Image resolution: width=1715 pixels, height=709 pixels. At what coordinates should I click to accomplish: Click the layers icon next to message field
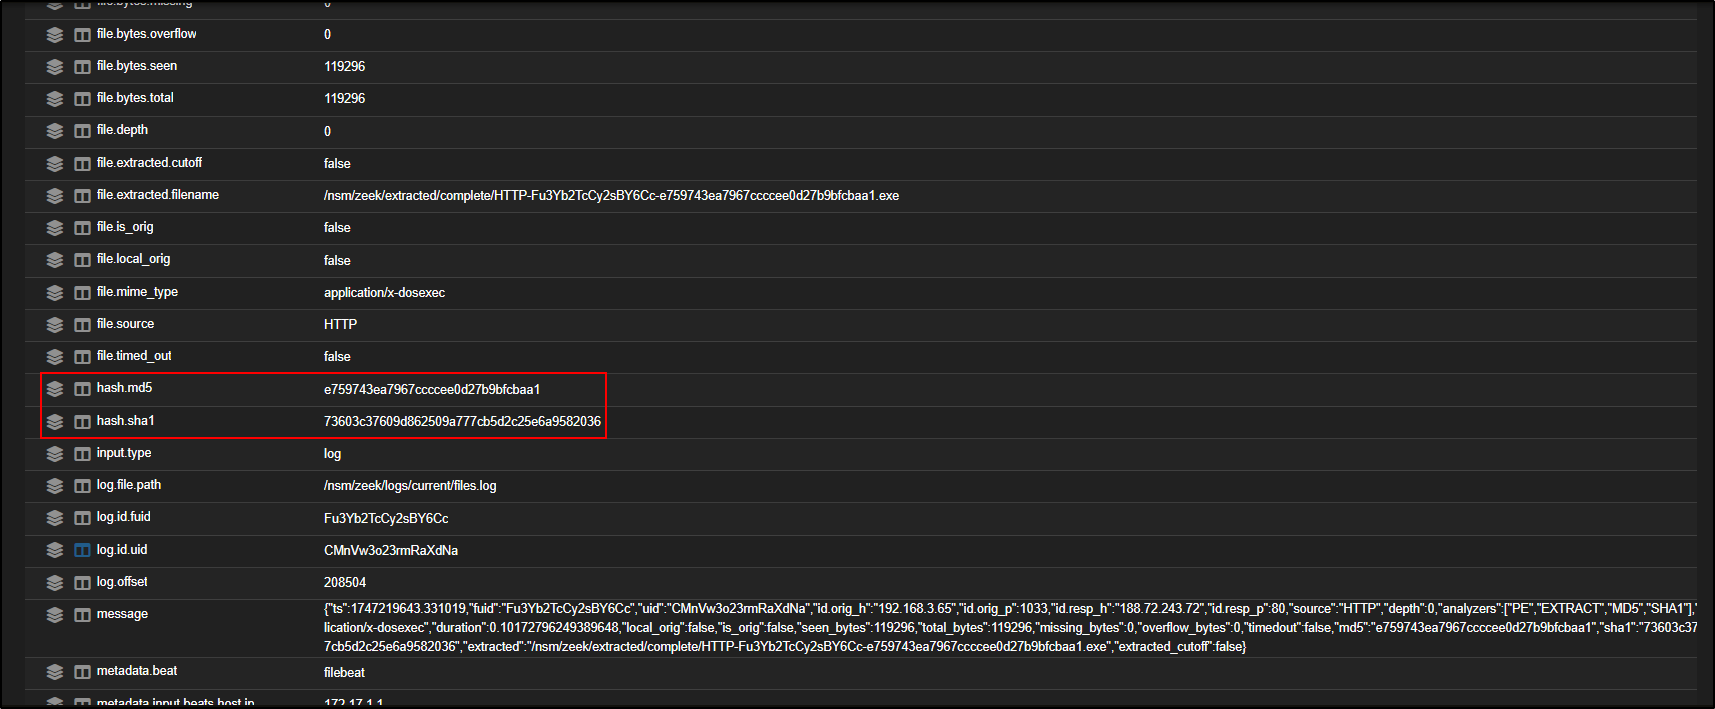[55, 615]
